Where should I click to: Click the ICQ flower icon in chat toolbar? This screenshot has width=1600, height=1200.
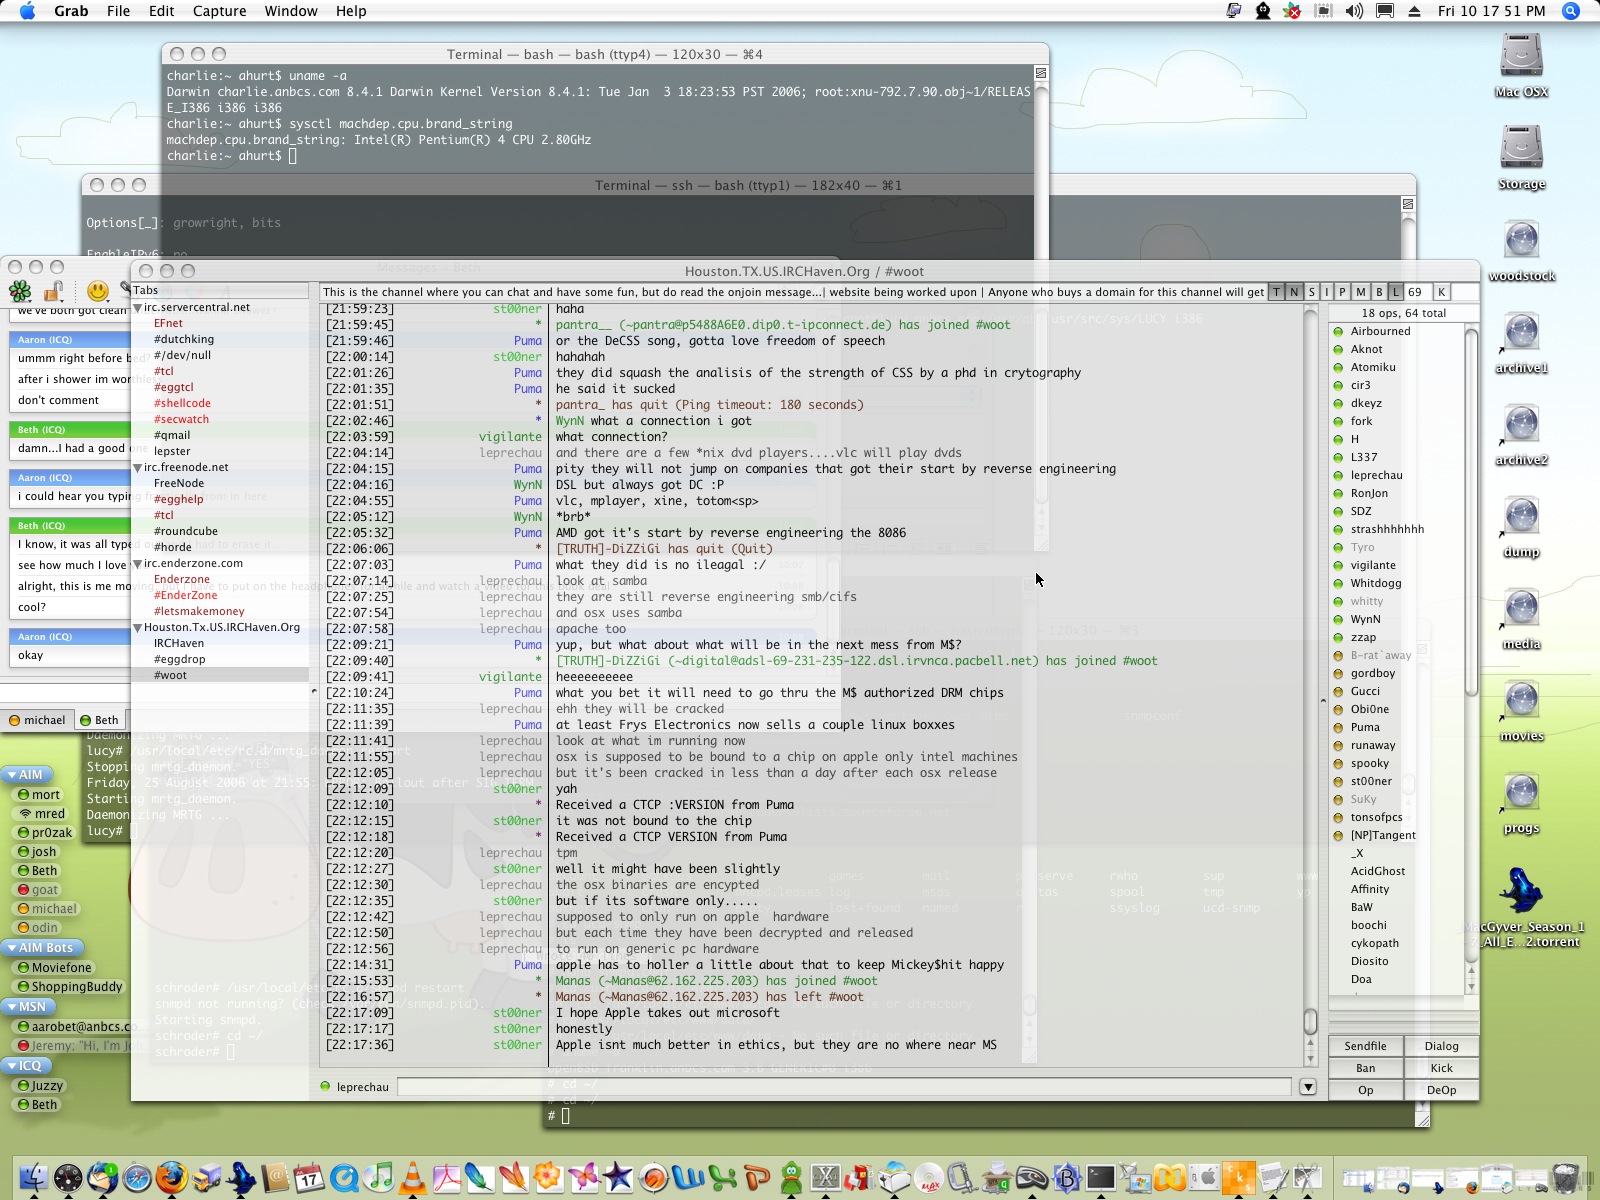(x=20, y=291)
